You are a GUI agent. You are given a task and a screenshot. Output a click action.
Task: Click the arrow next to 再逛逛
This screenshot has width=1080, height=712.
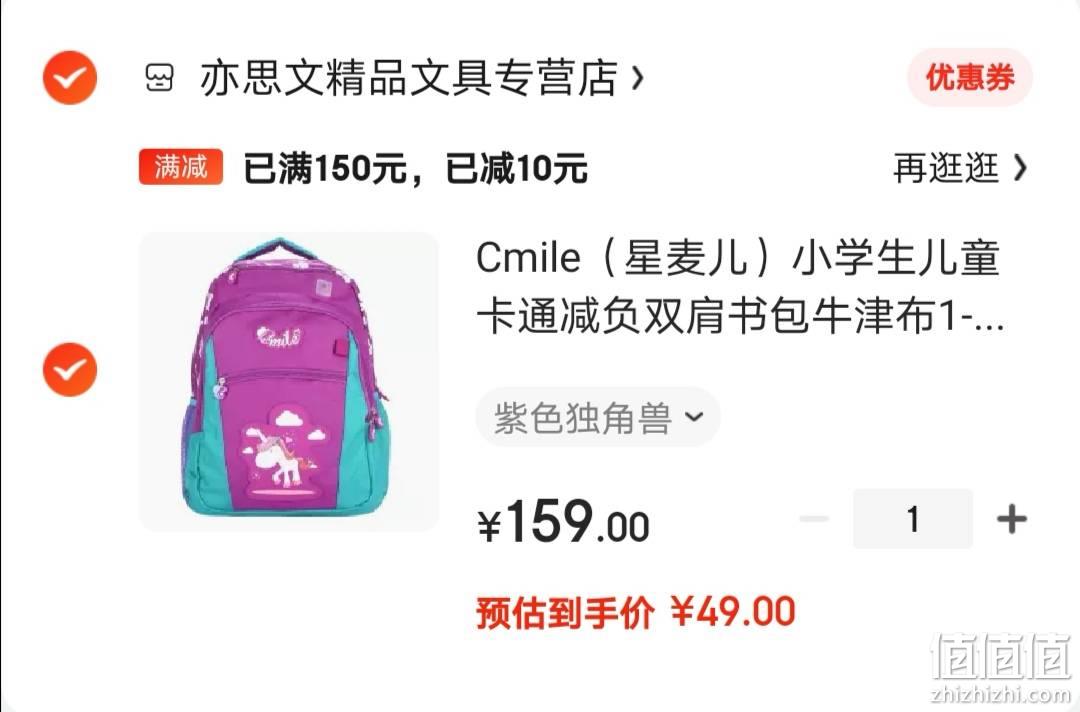1021,168
